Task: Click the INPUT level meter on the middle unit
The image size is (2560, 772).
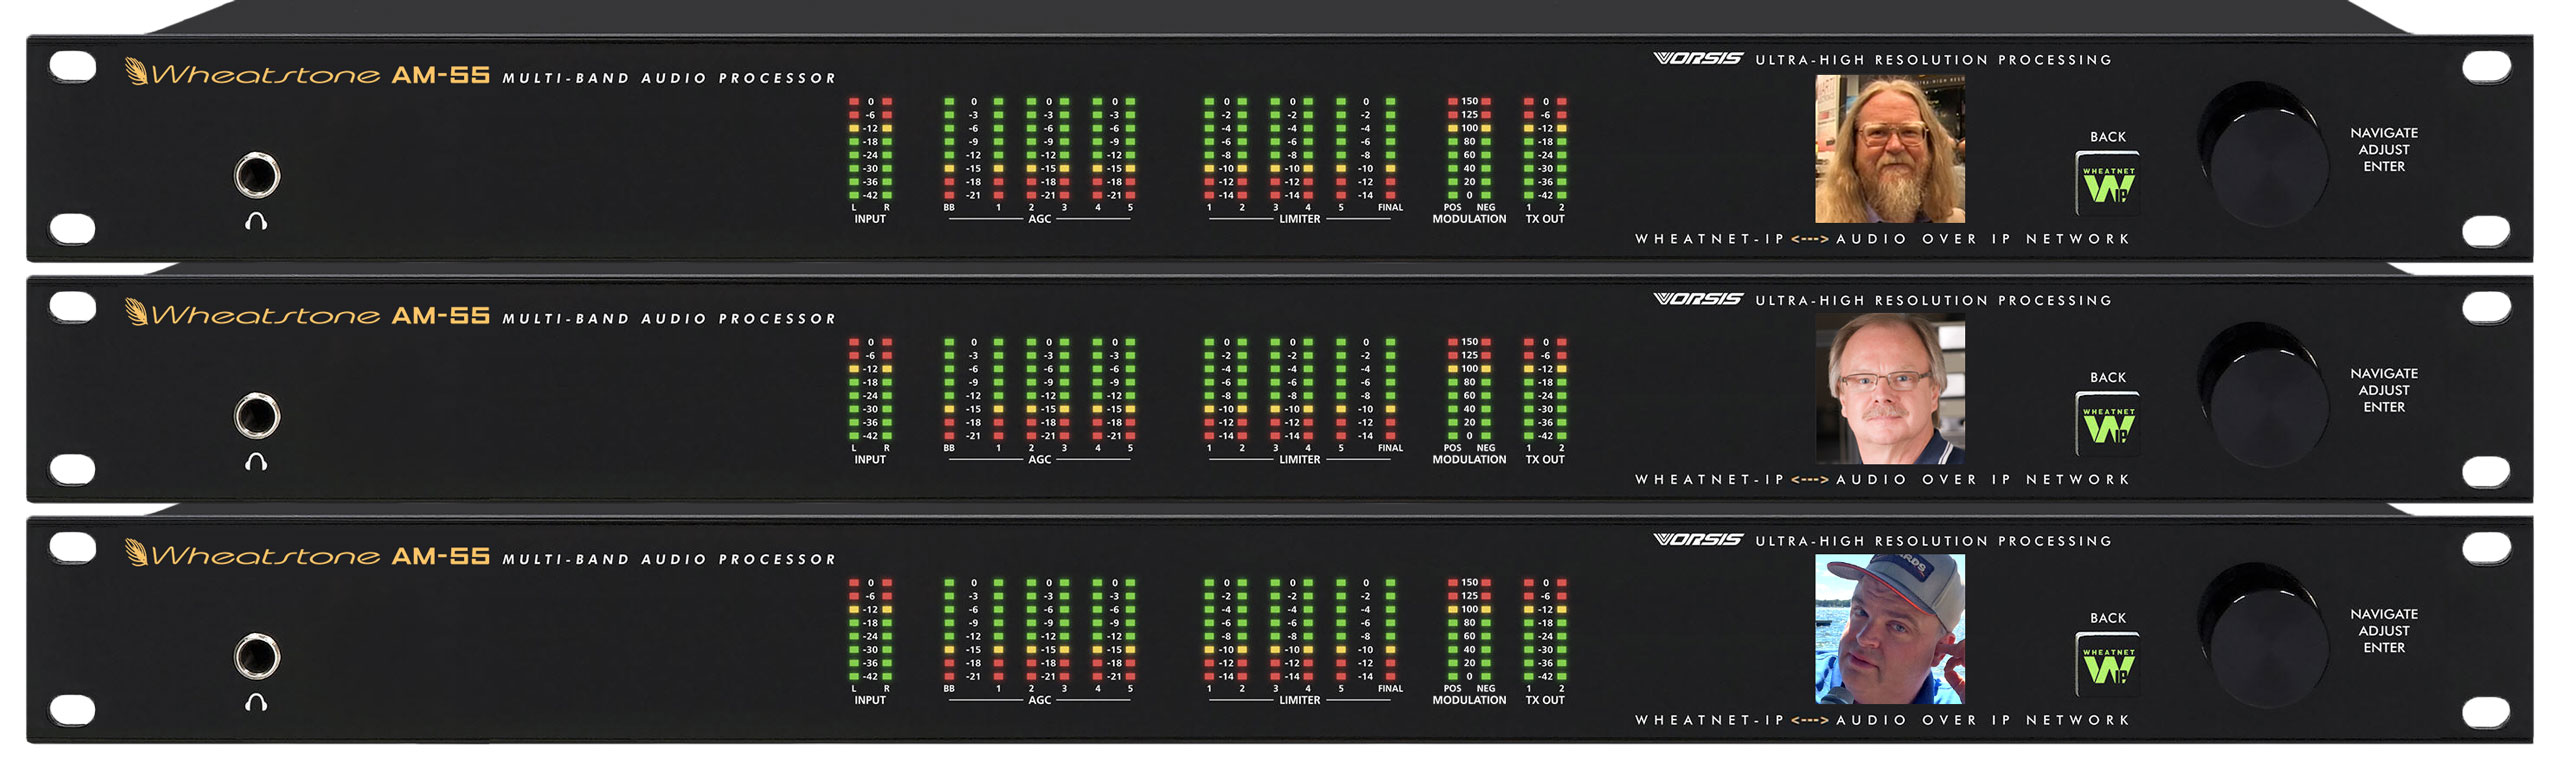Action: tap(870, 401)
